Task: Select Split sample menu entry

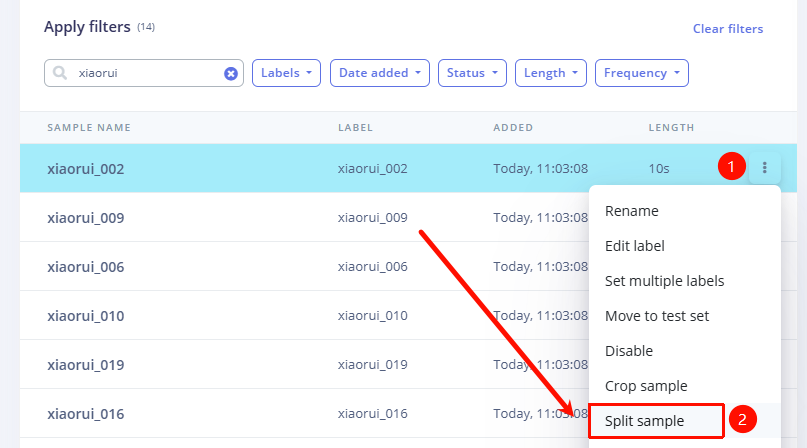Action: coord(645,421)
